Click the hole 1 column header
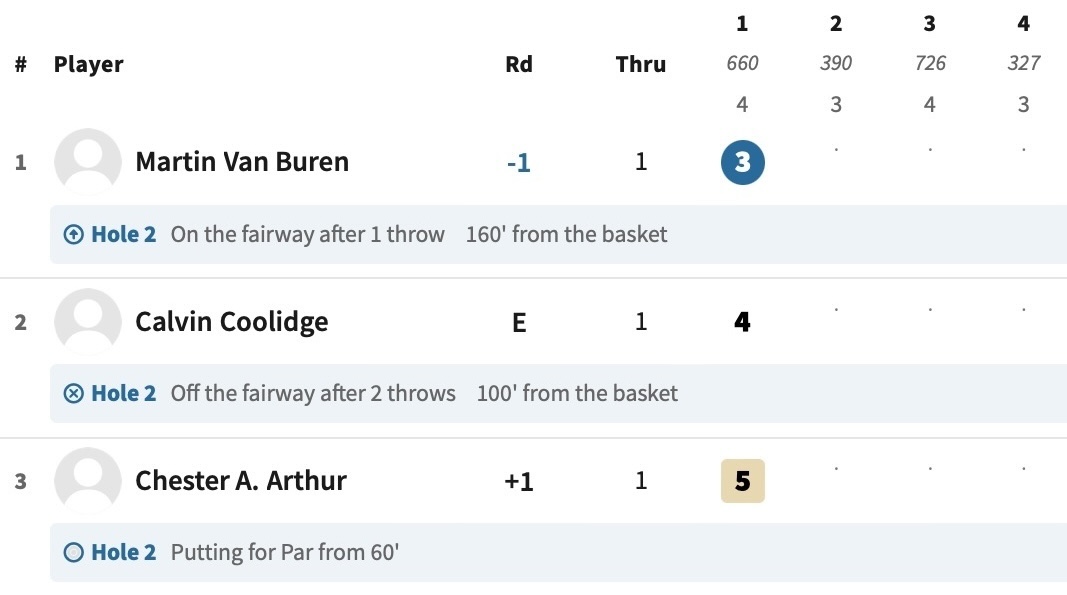 coord(742,24)
